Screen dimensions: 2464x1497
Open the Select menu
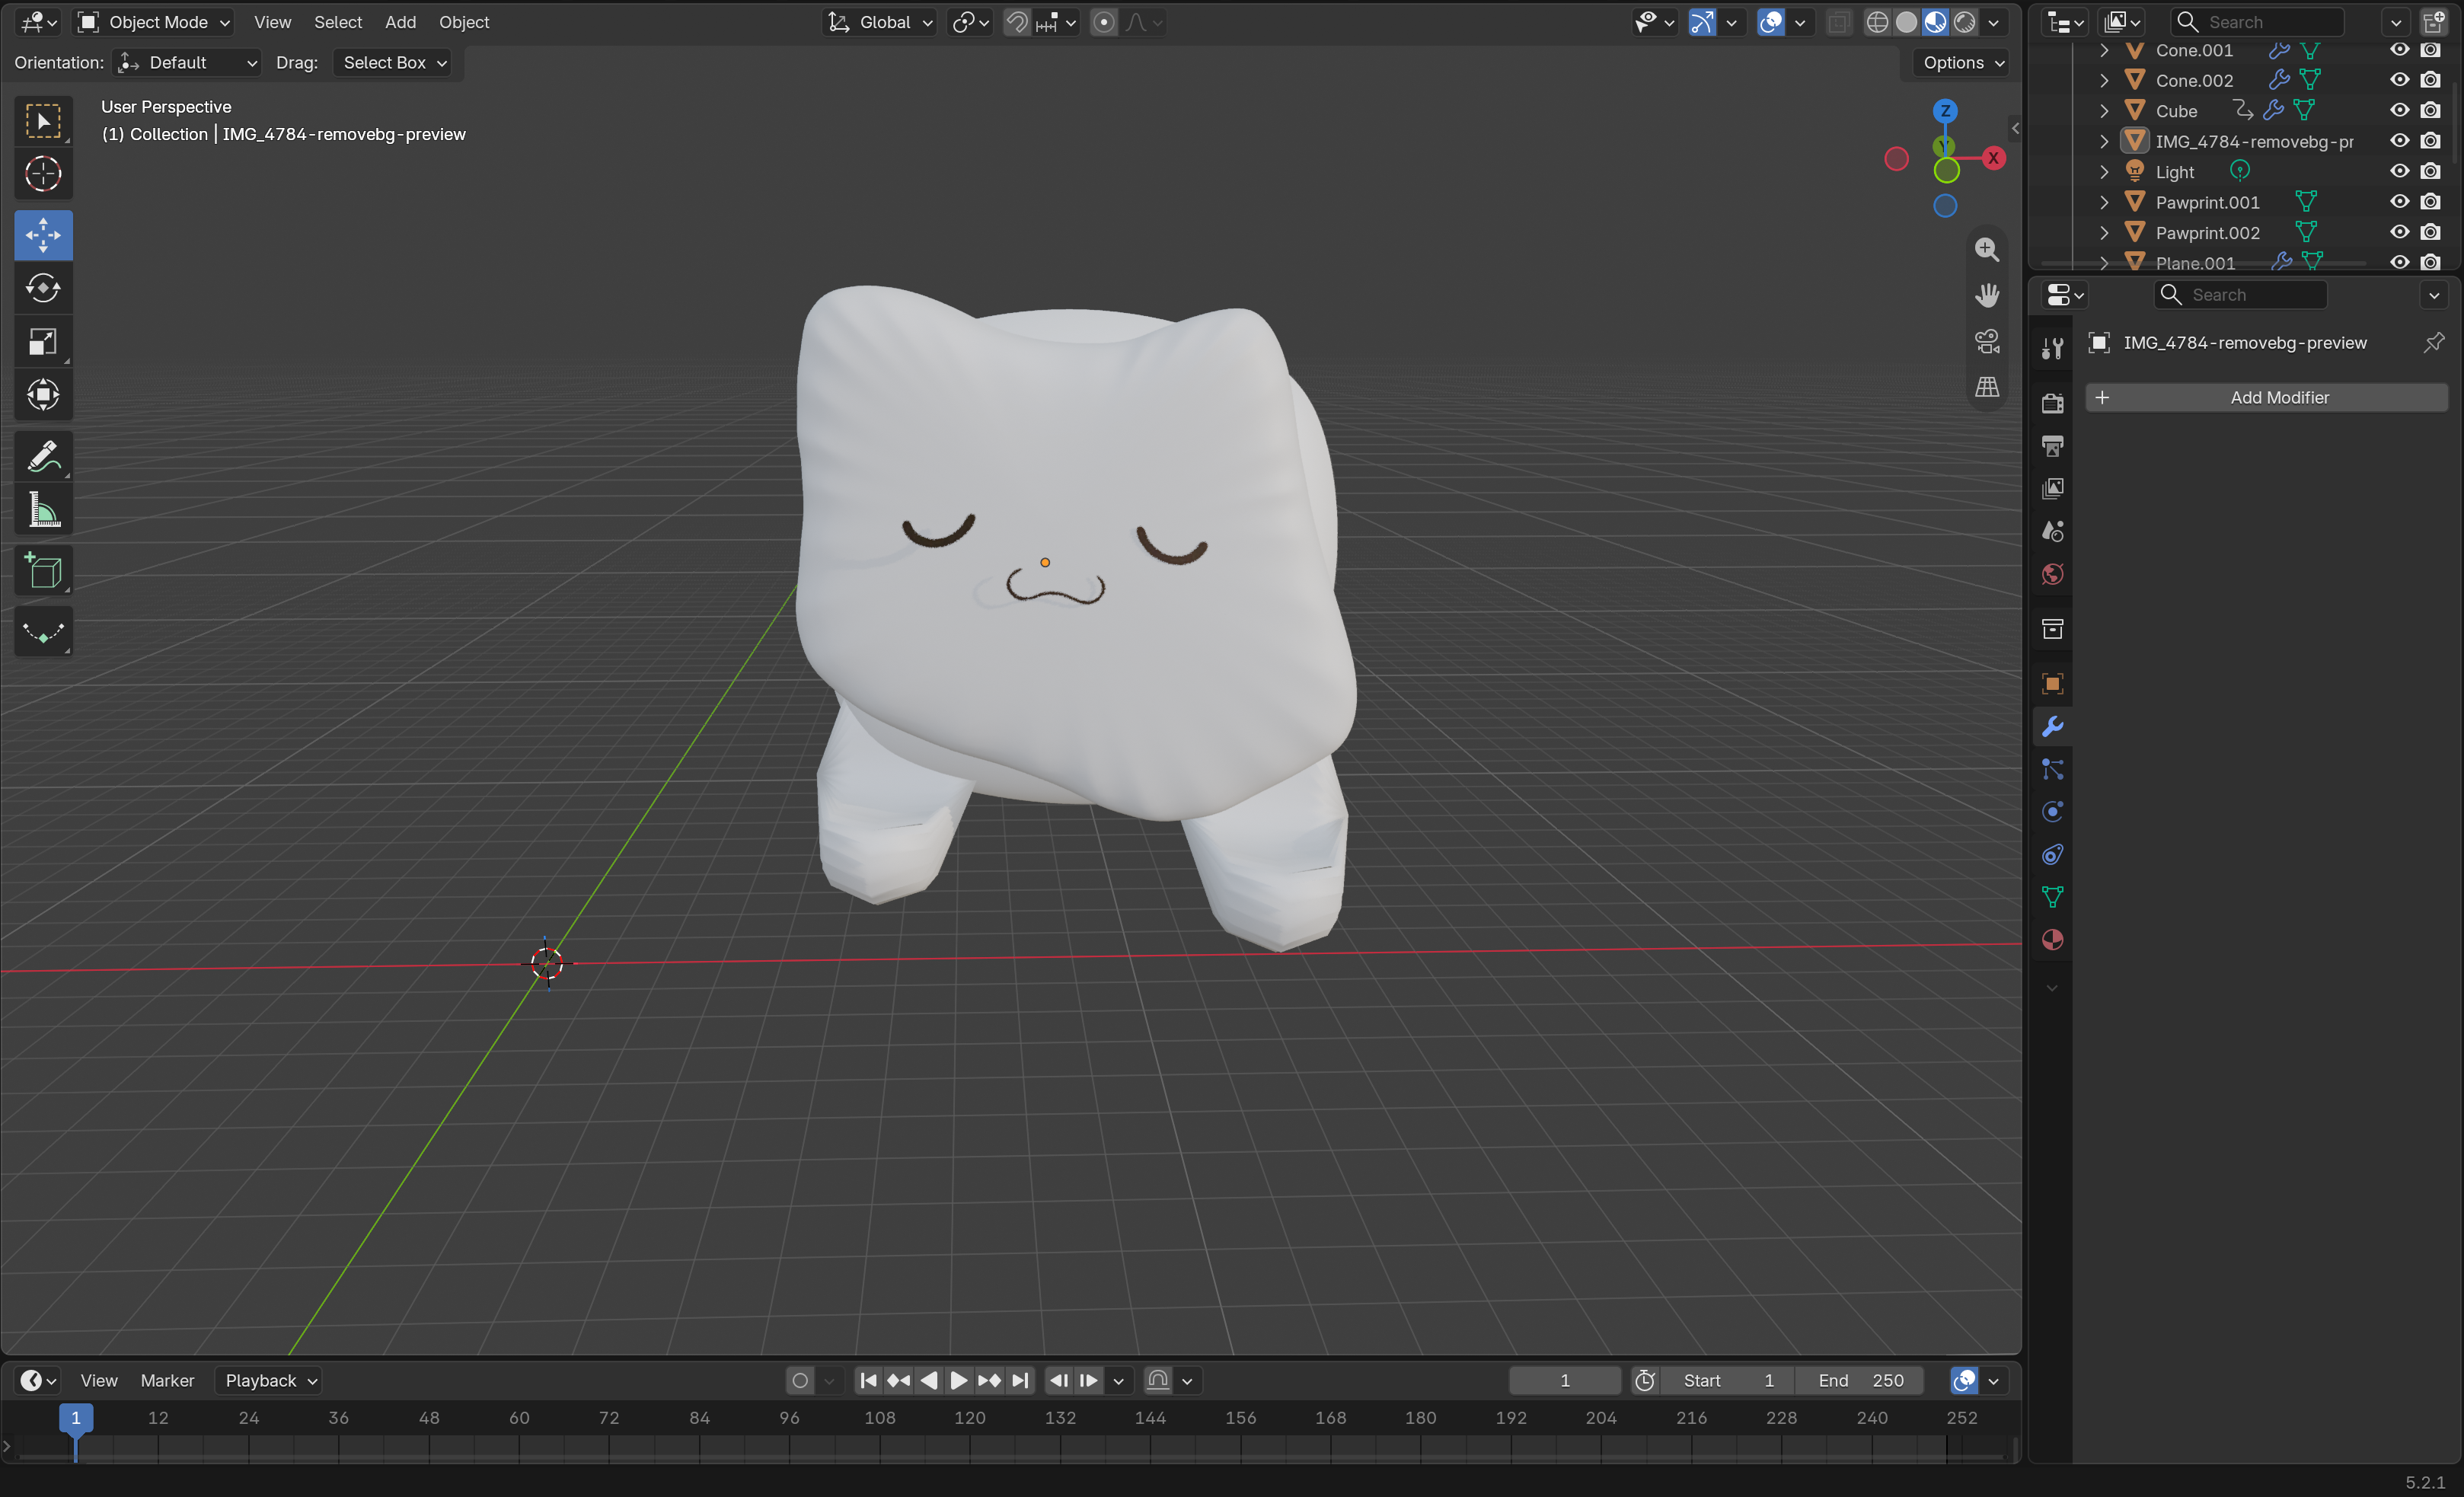tap(338, 22)
